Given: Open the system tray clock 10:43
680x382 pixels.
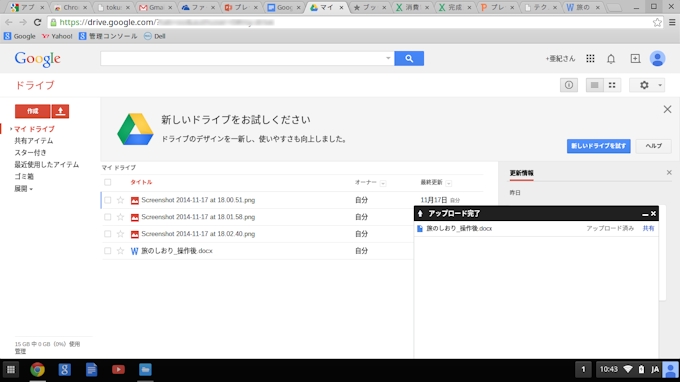Looking at the screenshot, I should point(608,370).
